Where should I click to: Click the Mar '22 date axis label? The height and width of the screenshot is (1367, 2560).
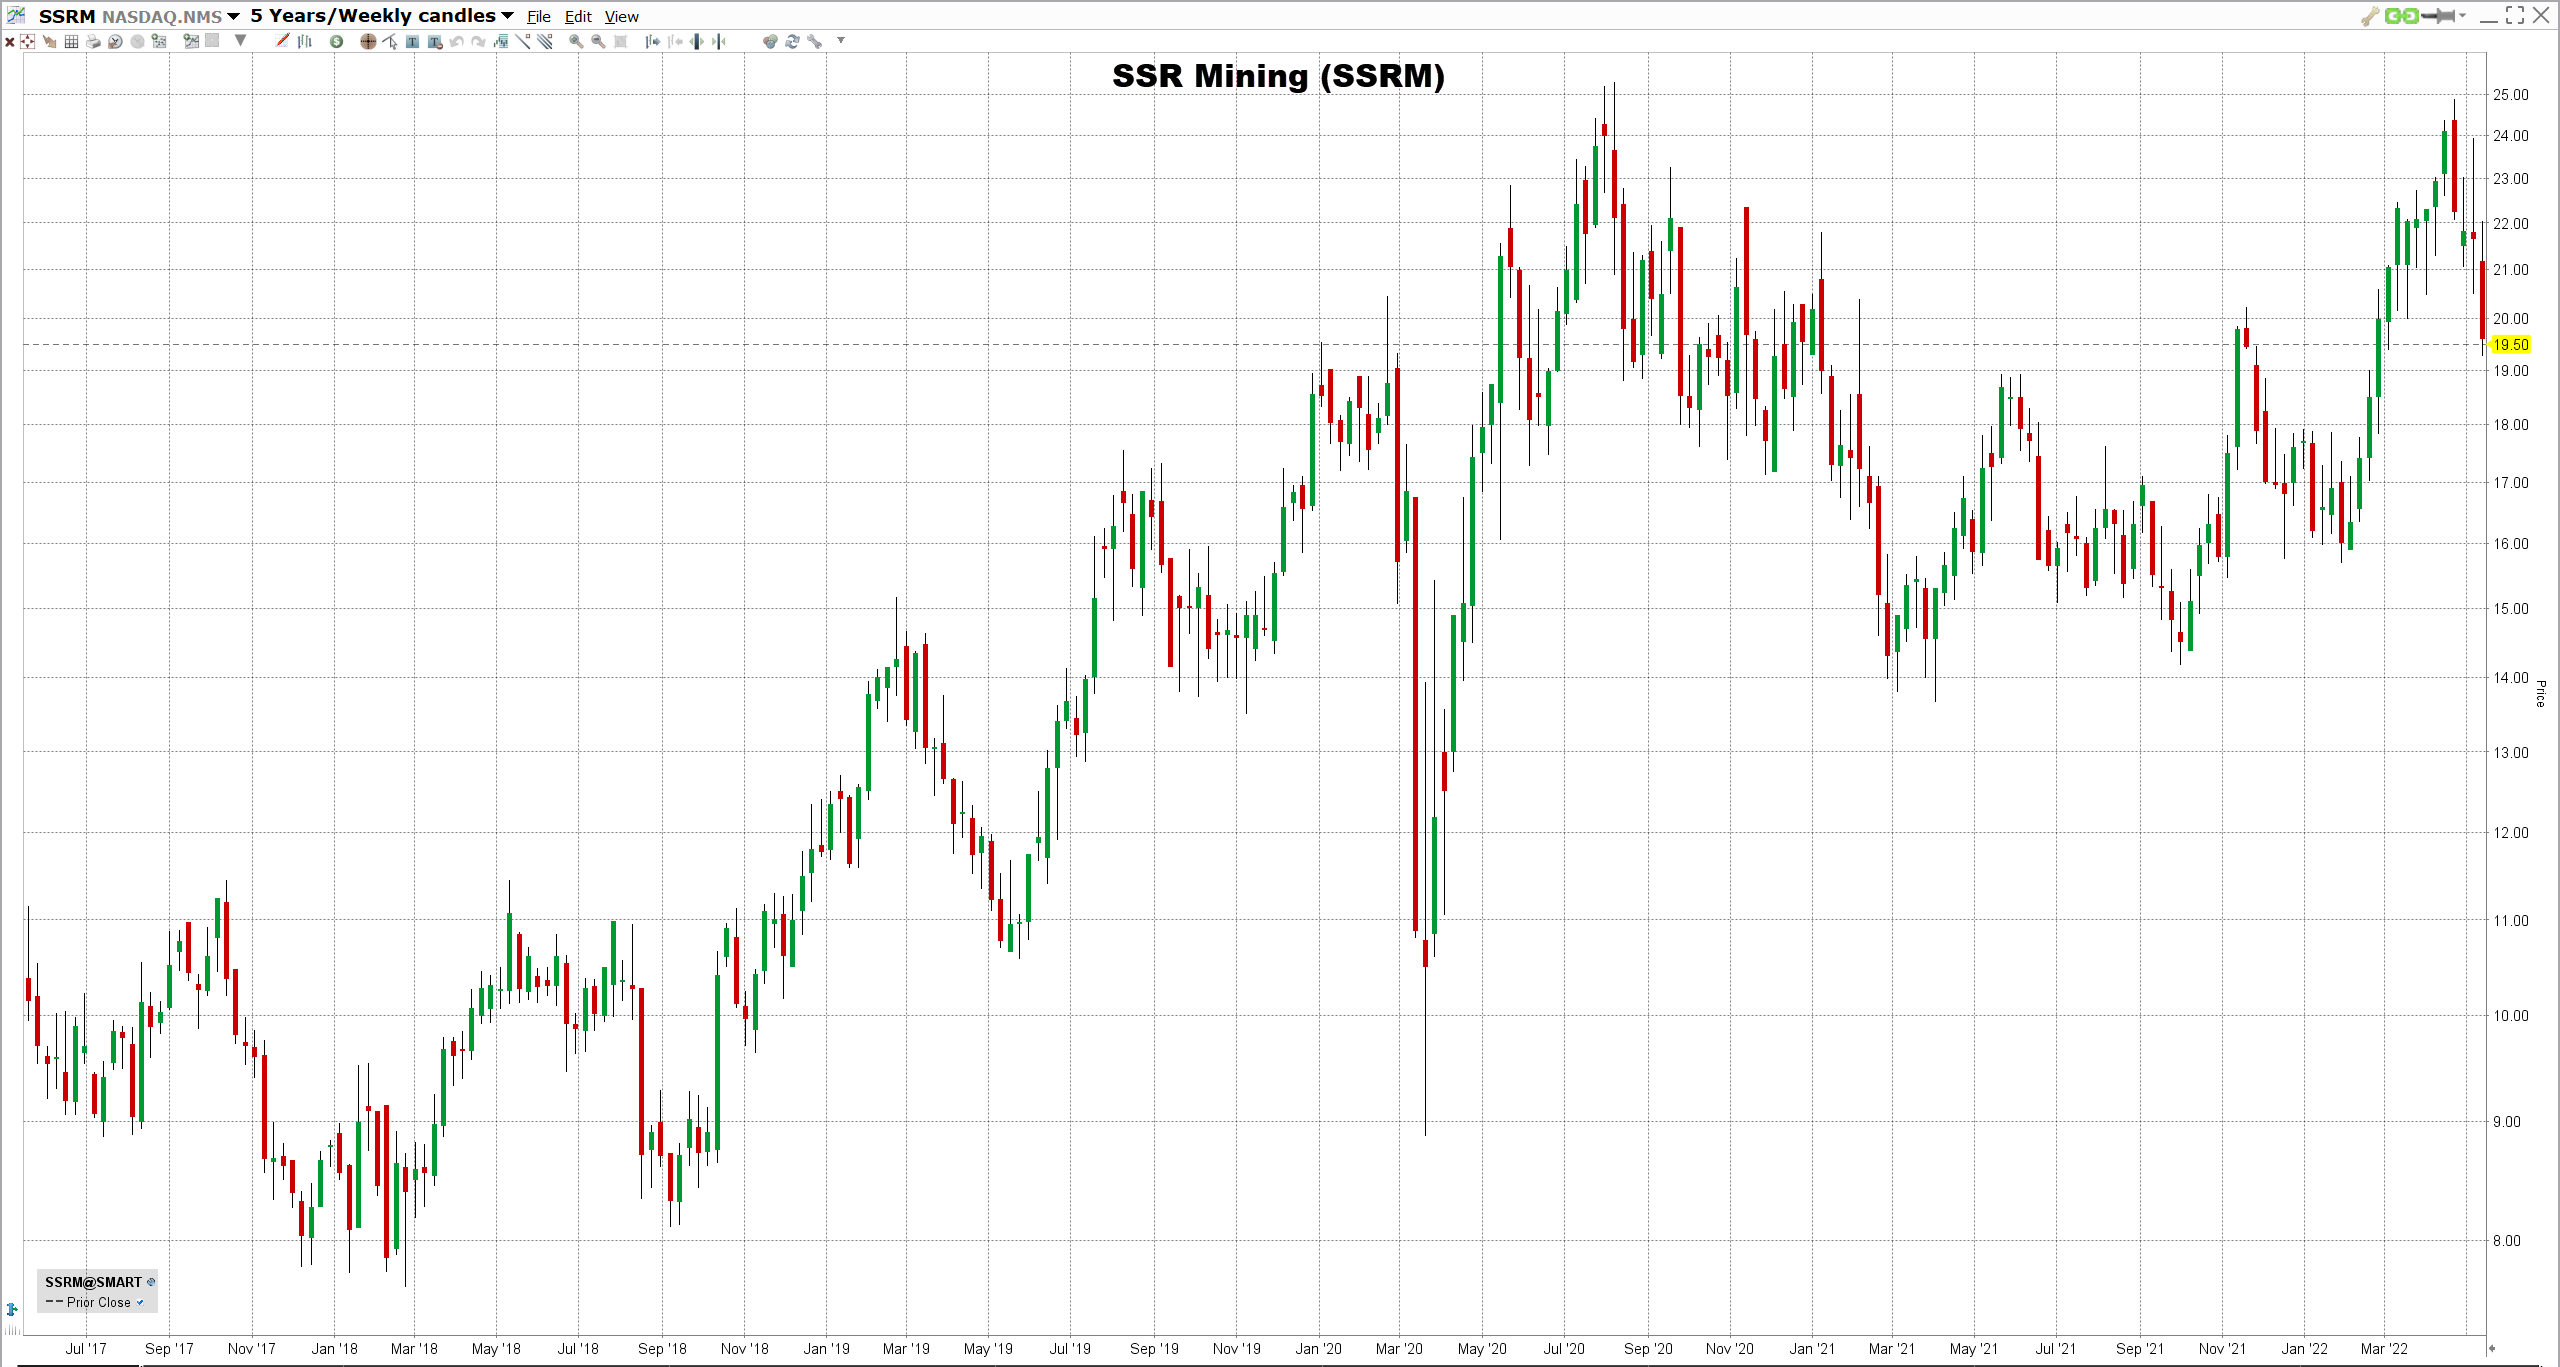click(x=2384, y=1349)
